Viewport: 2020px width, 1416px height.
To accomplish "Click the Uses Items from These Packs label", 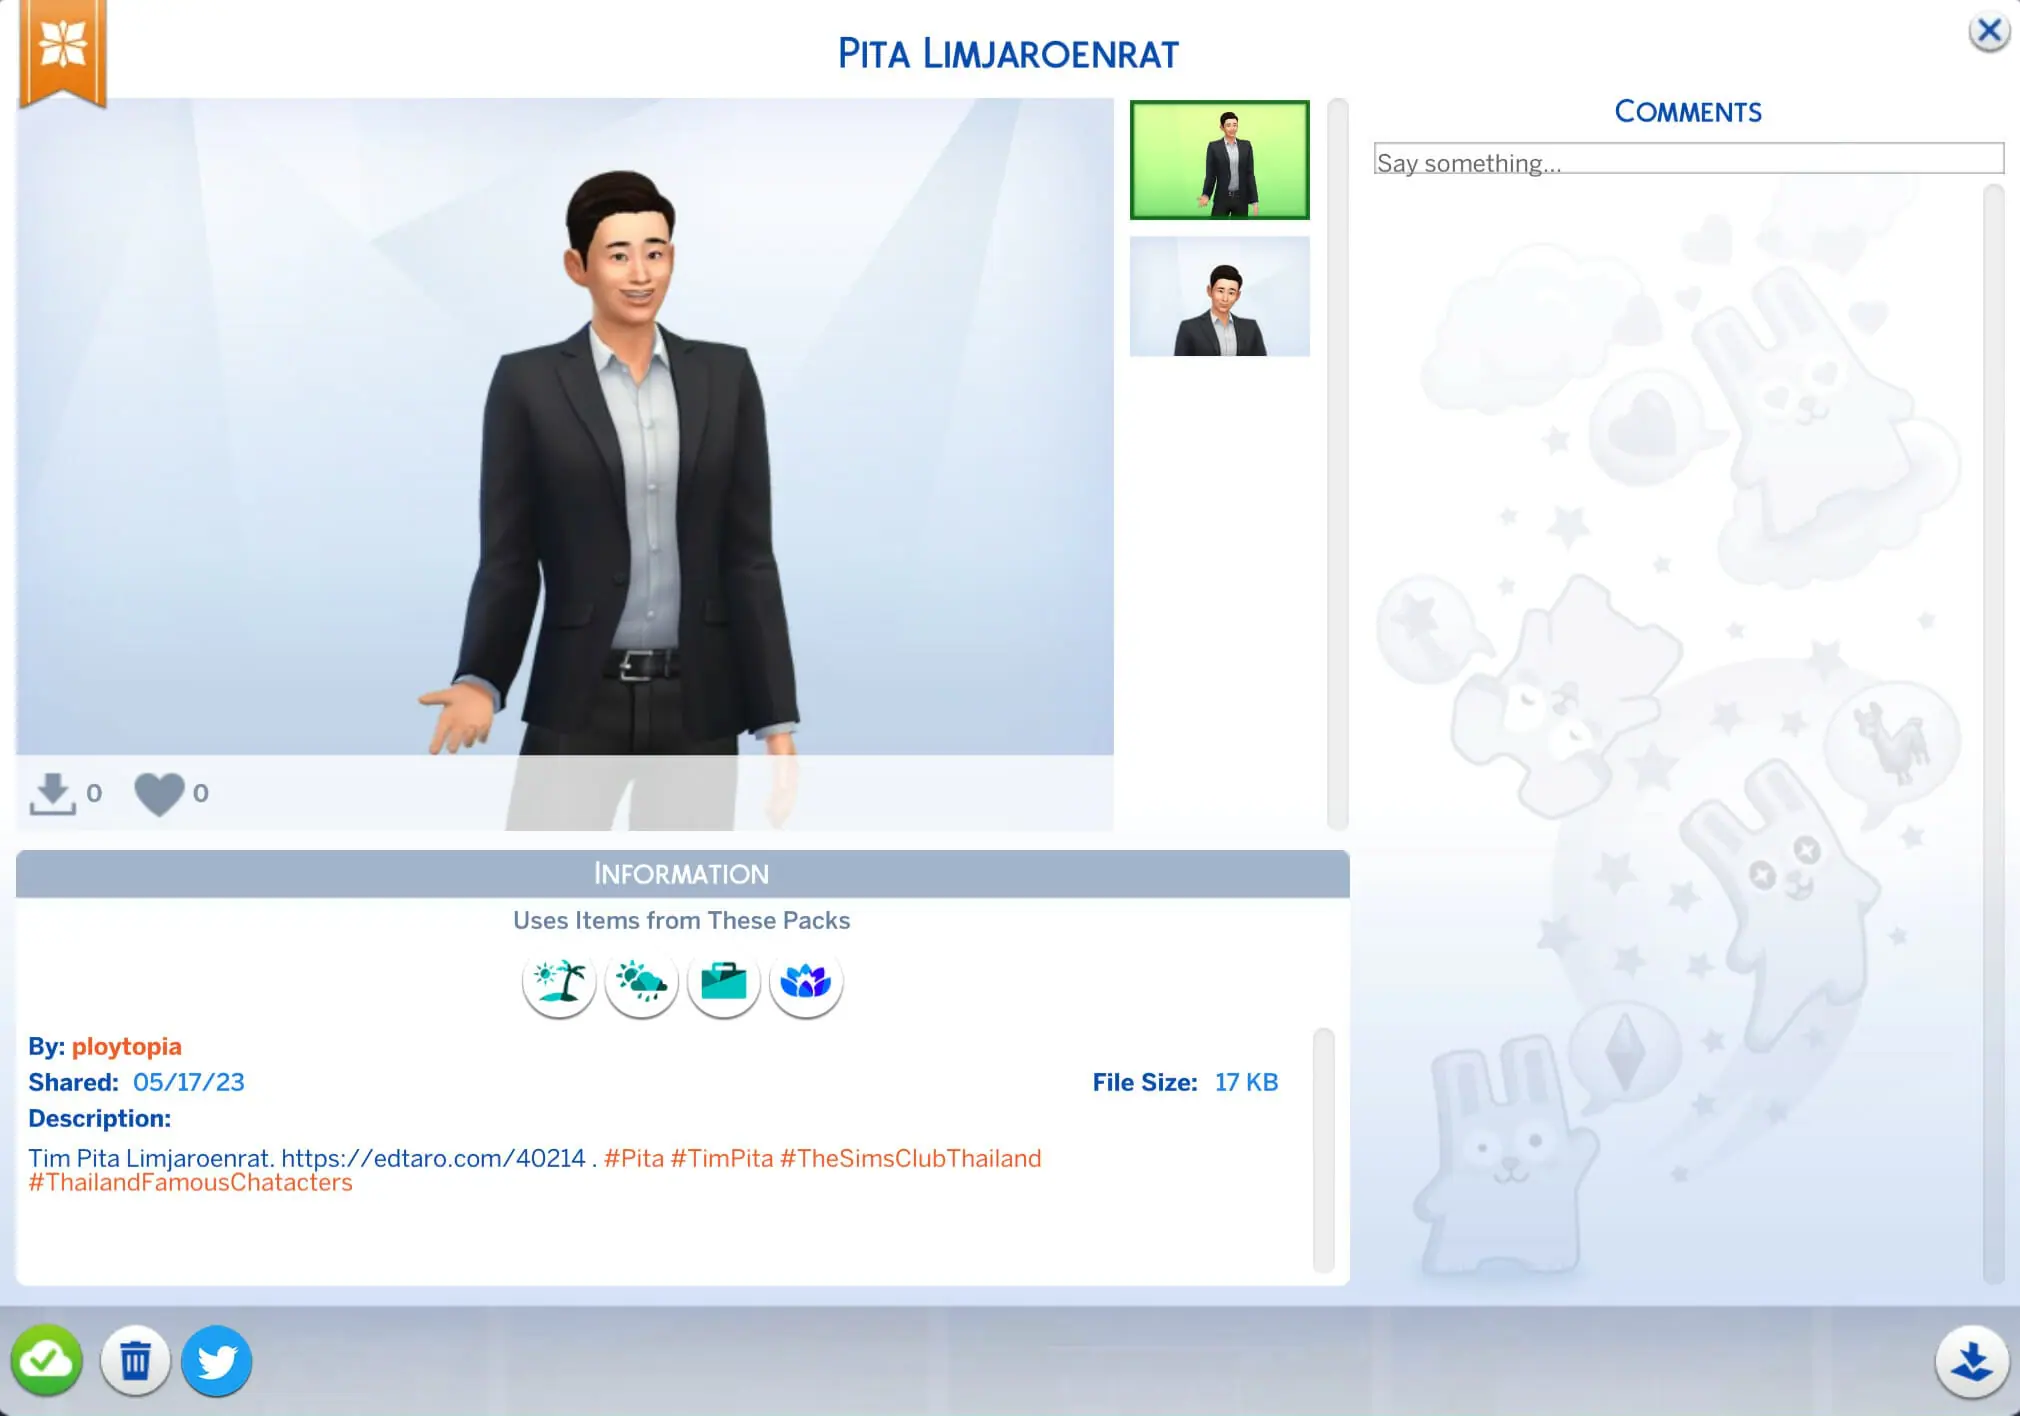I will 682,921.
